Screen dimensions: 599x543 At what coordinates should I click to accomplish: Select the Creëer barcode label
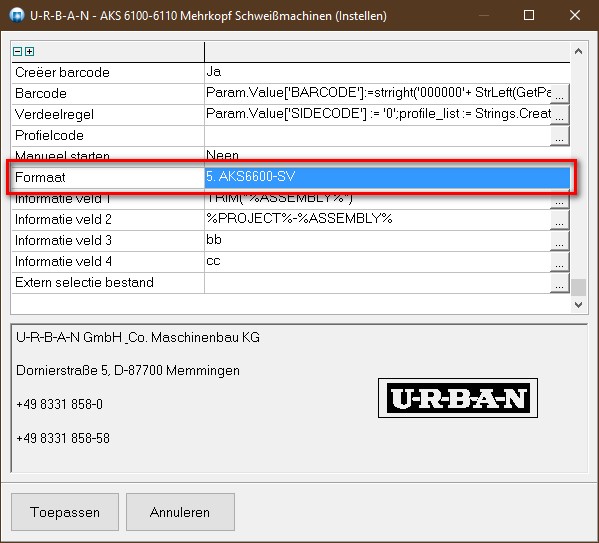click(62, 73)
